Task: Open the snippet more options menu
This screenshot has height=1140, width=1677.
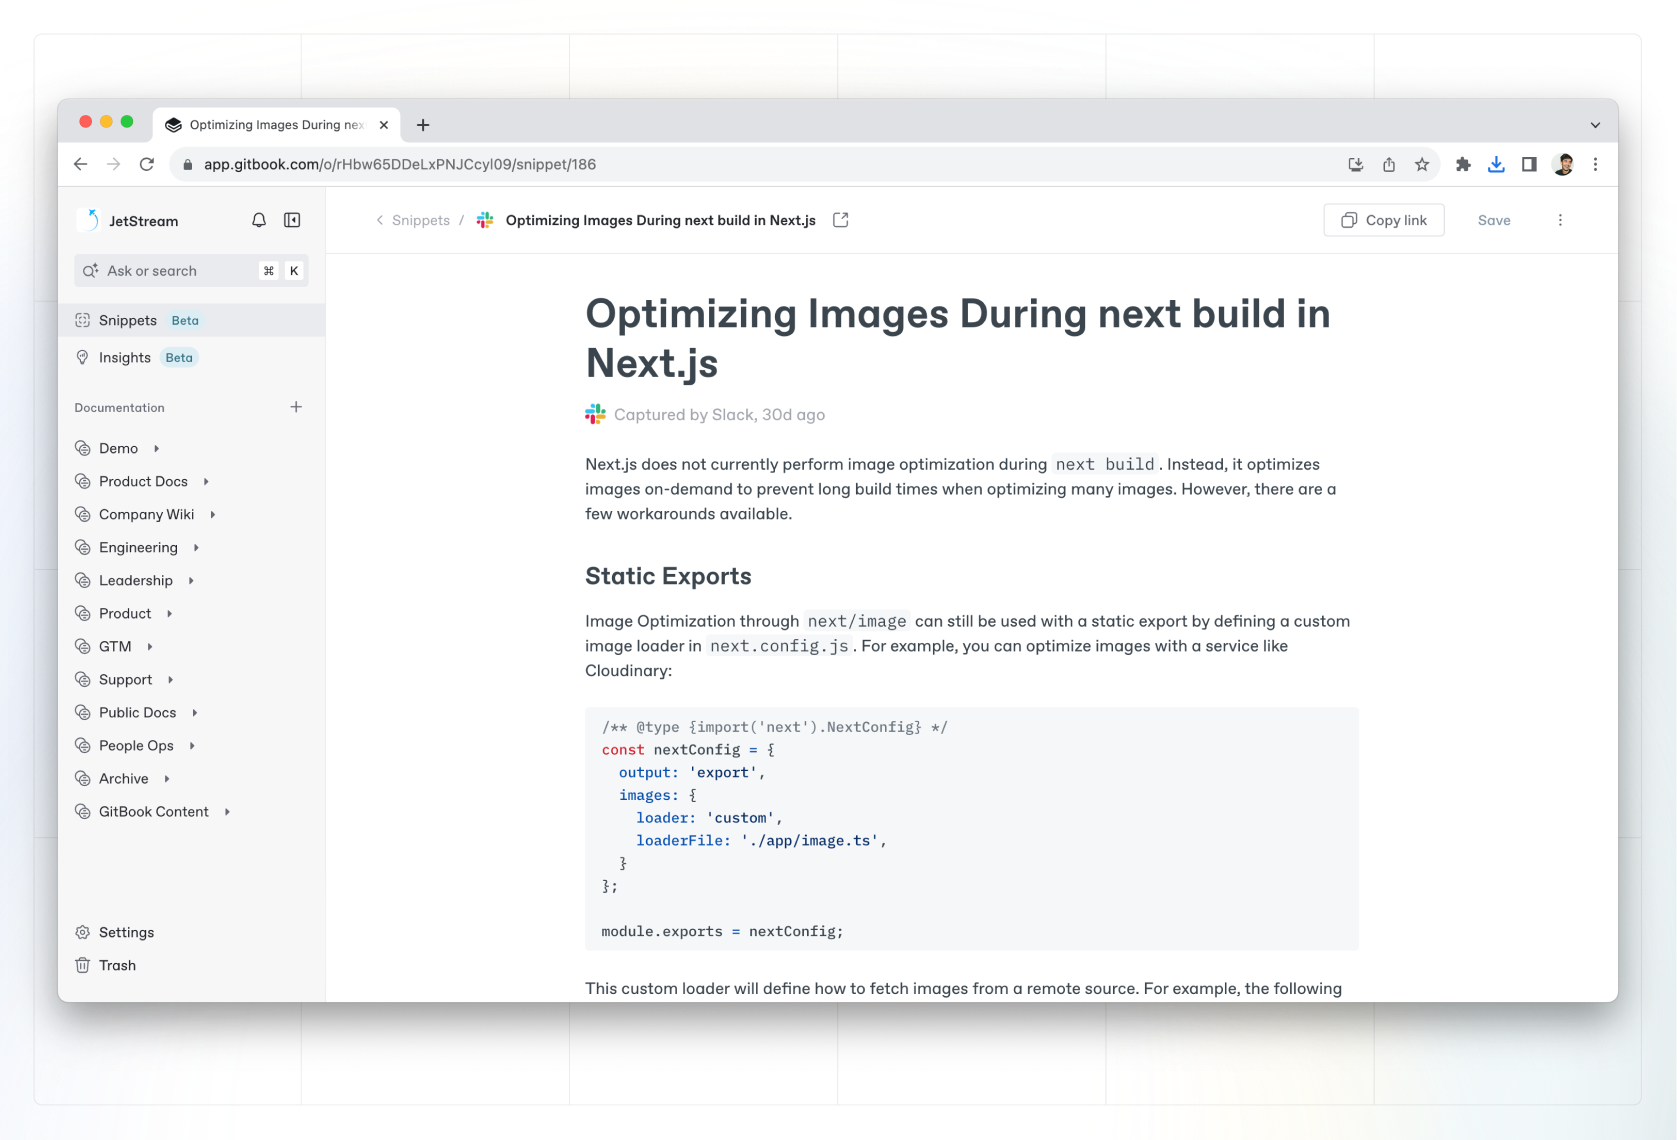Action: (x=1560, y=220)
